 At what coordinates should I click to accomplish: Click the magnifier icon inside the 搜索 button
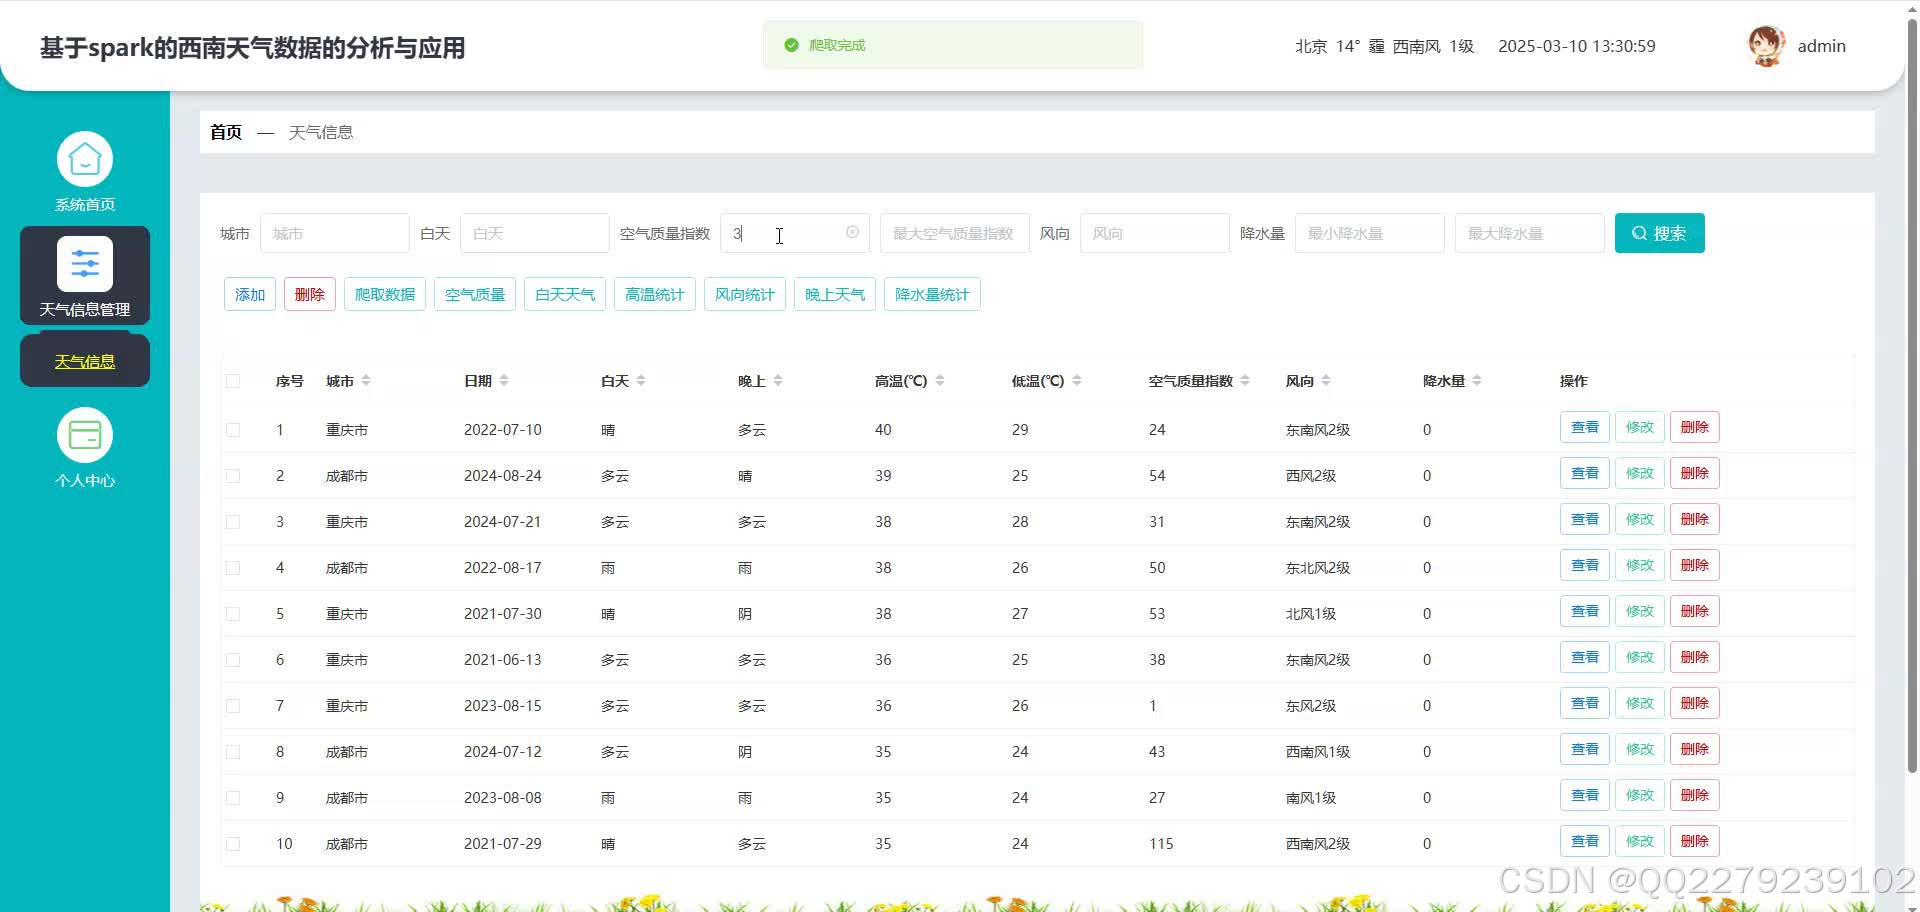point(1639,233)
